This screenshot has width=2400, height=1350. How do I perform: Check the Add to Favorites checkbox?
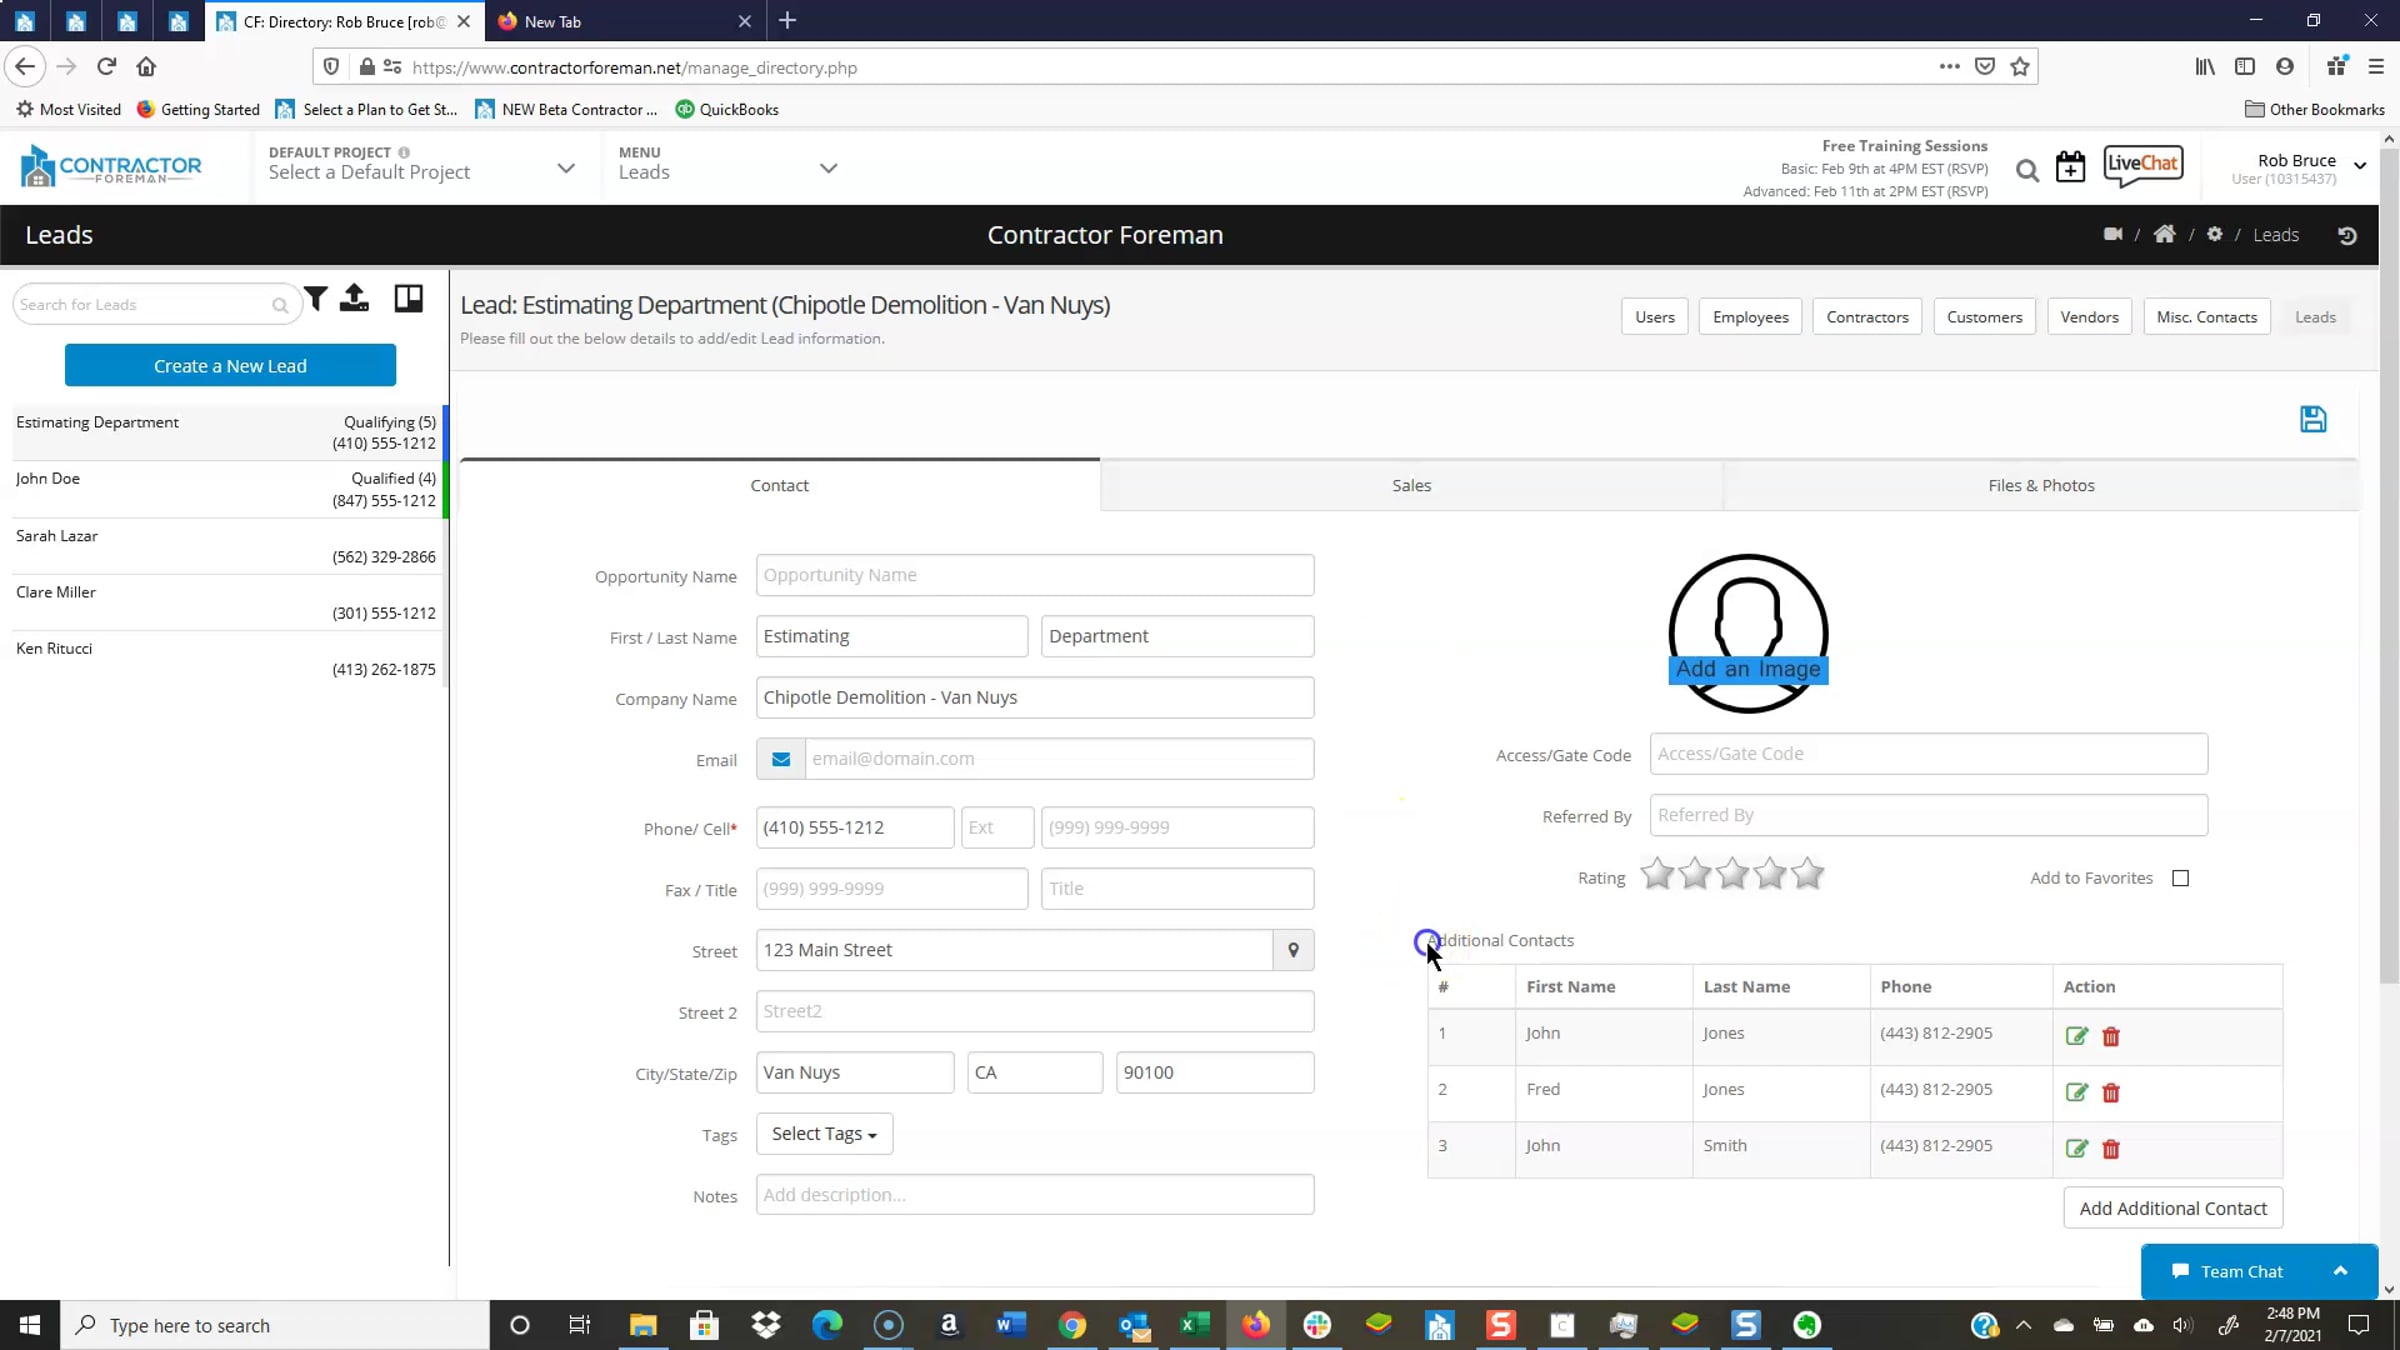[x=2180, y=878]
